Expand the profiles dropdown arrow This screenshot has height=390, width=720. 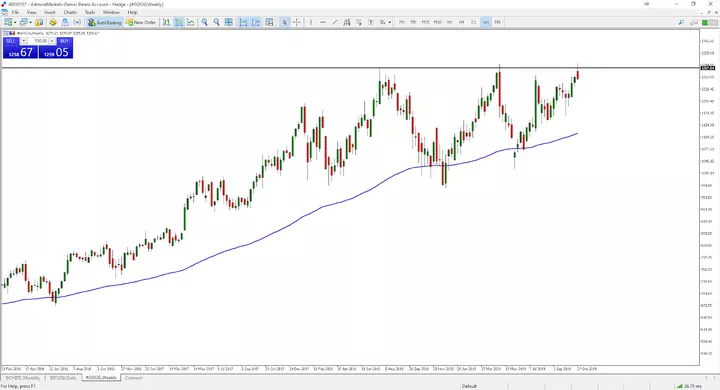pyautogui.click(x=30, y=22)
